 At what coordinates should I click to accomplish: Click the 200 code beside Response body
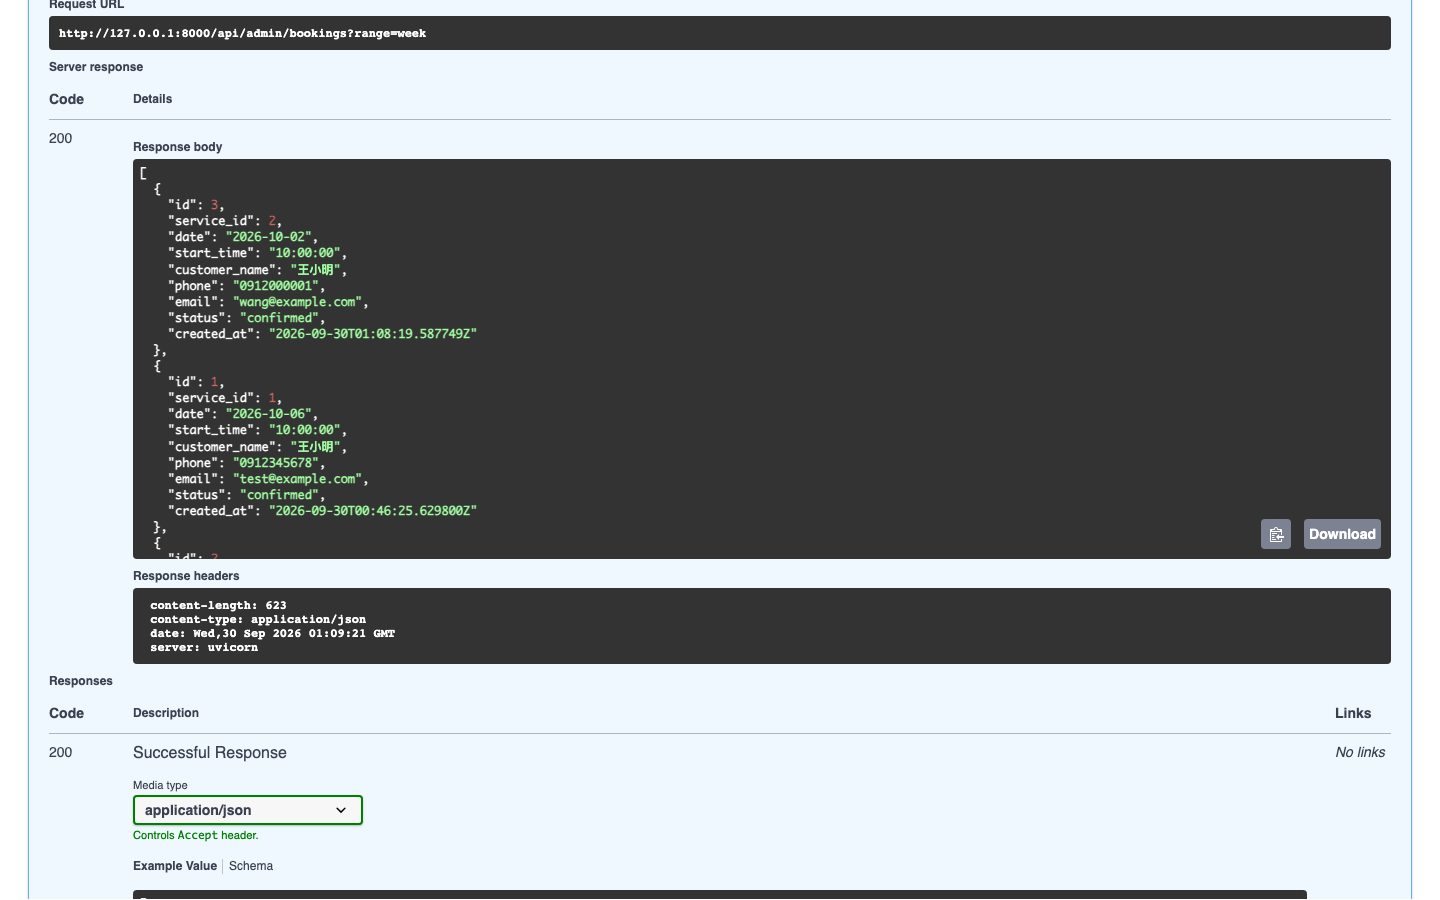(60, 138)
